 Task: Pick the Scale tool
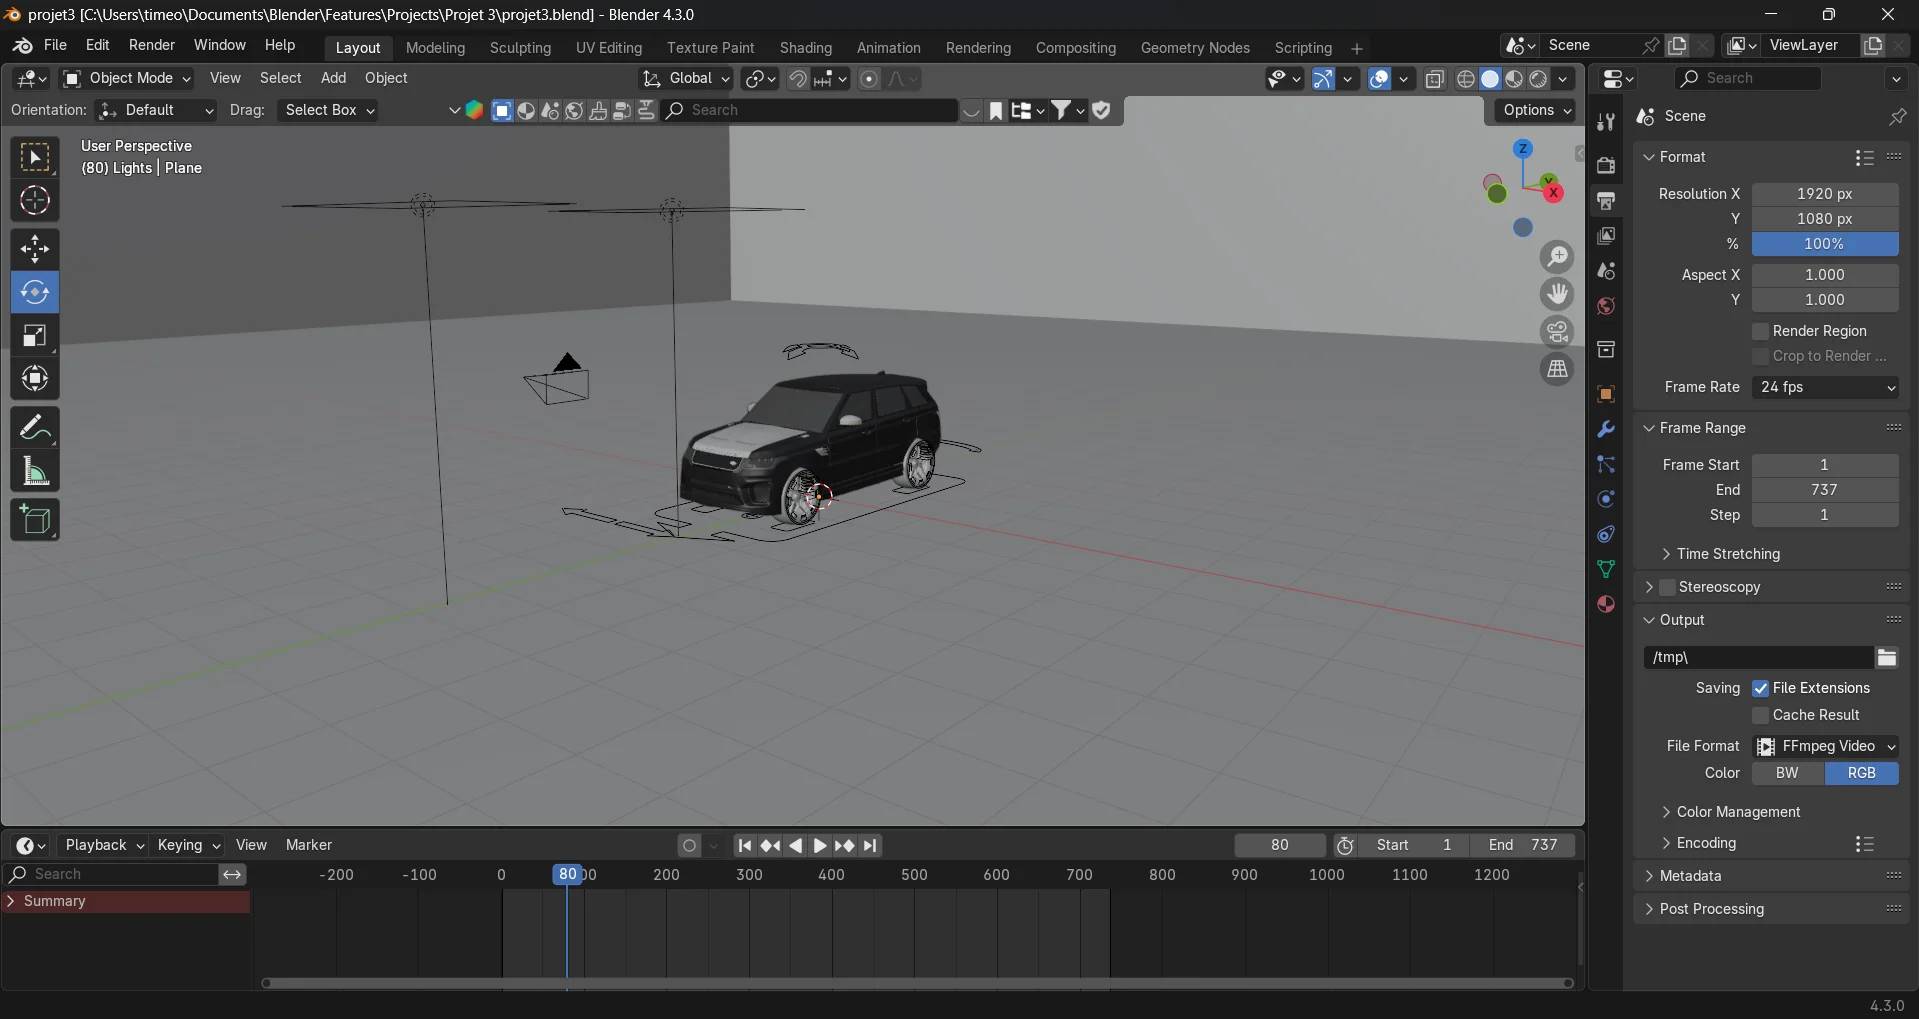click(35, 335)
